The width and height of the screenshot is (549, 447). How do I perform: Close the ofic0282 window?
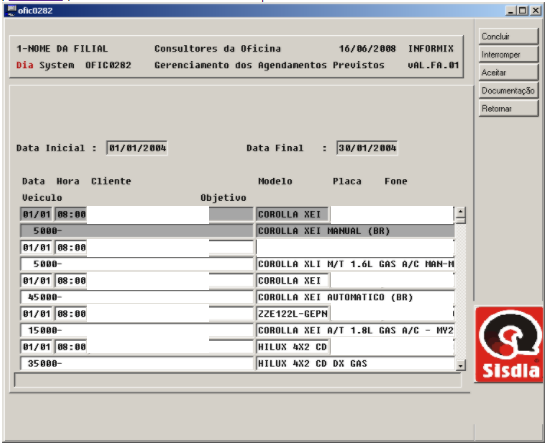point(536,11)
